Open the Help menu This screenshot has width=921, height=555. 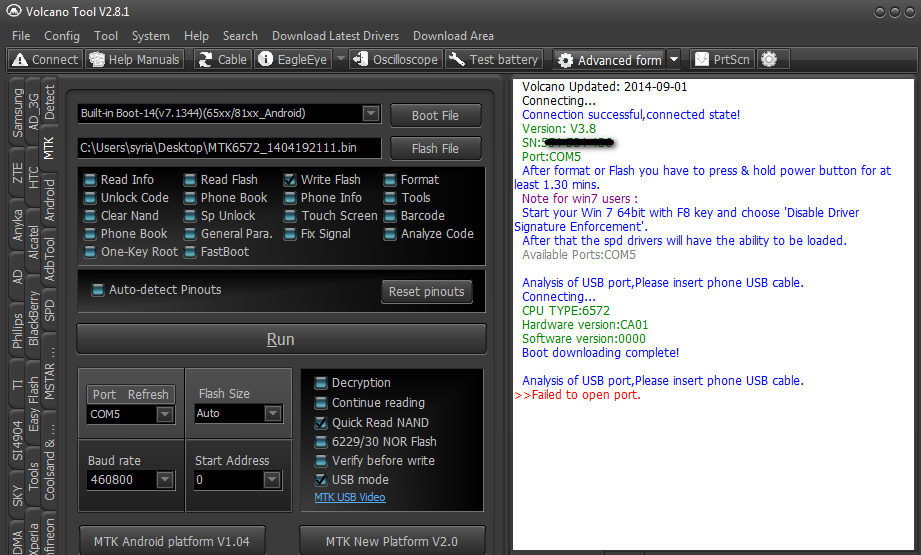[196, 36]
